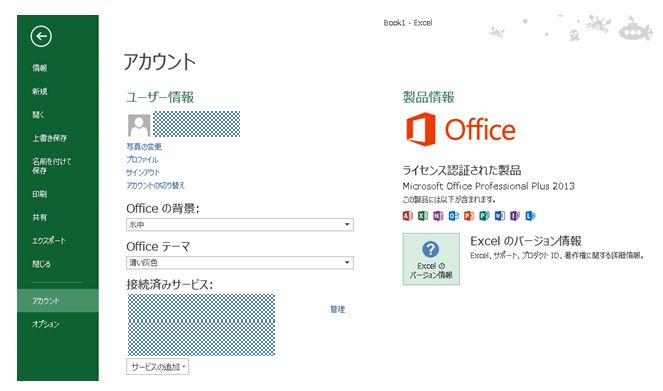
Task: Click the 製品情報 heading
Action: tap(428, 97)
